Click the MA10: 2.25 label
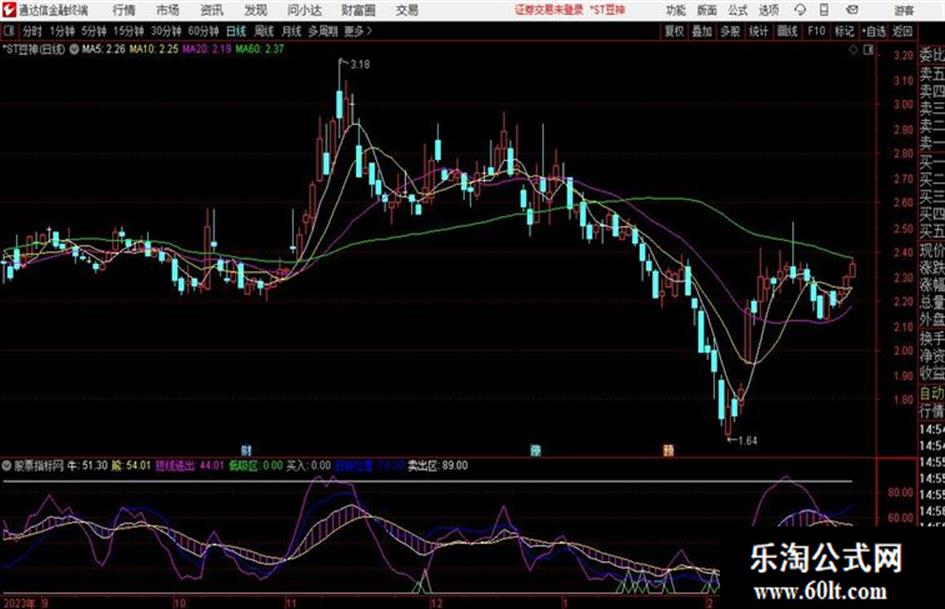Screen dimensions: 945x609 (154, 49)
